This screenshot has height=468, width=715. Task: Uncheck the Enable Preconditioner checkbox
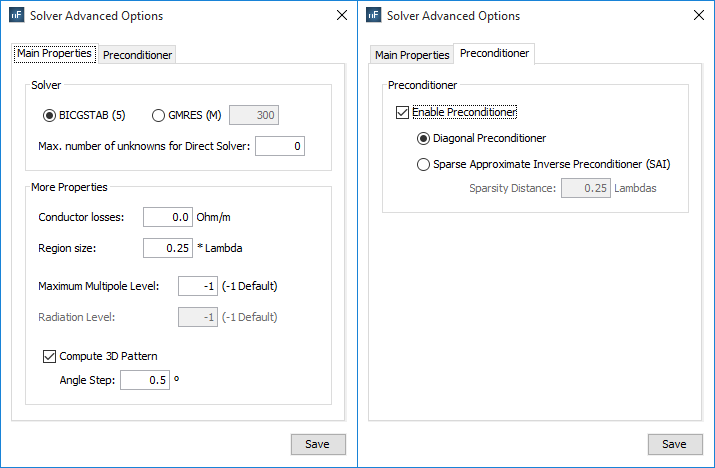coord(403,113)
